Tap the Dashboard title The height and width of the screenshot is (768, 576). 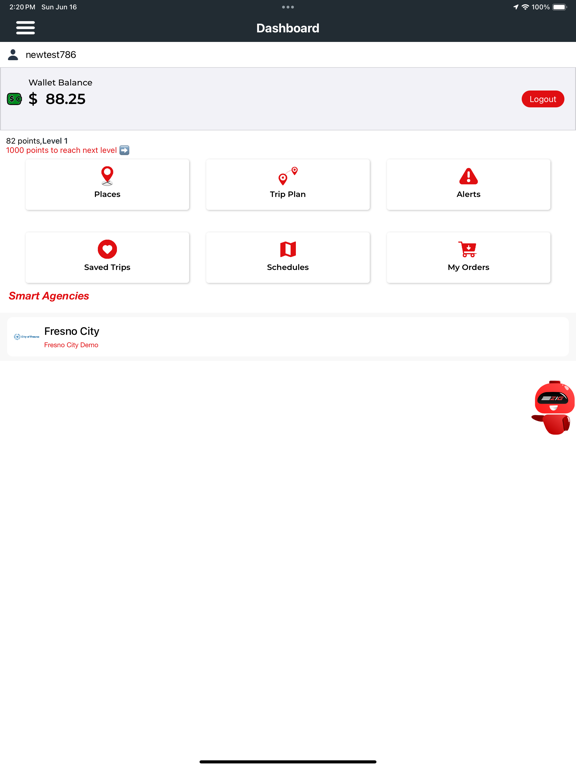click(x=288, y=28)
